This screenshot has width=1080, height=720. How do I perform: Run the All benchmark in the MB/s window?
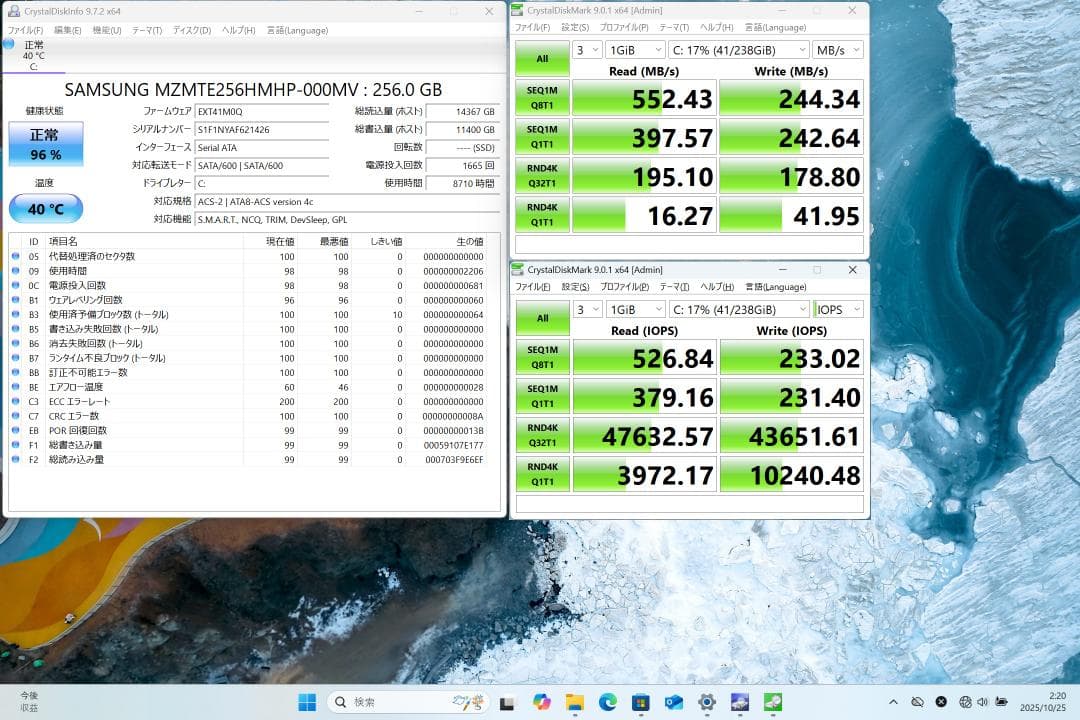(541, 58)
